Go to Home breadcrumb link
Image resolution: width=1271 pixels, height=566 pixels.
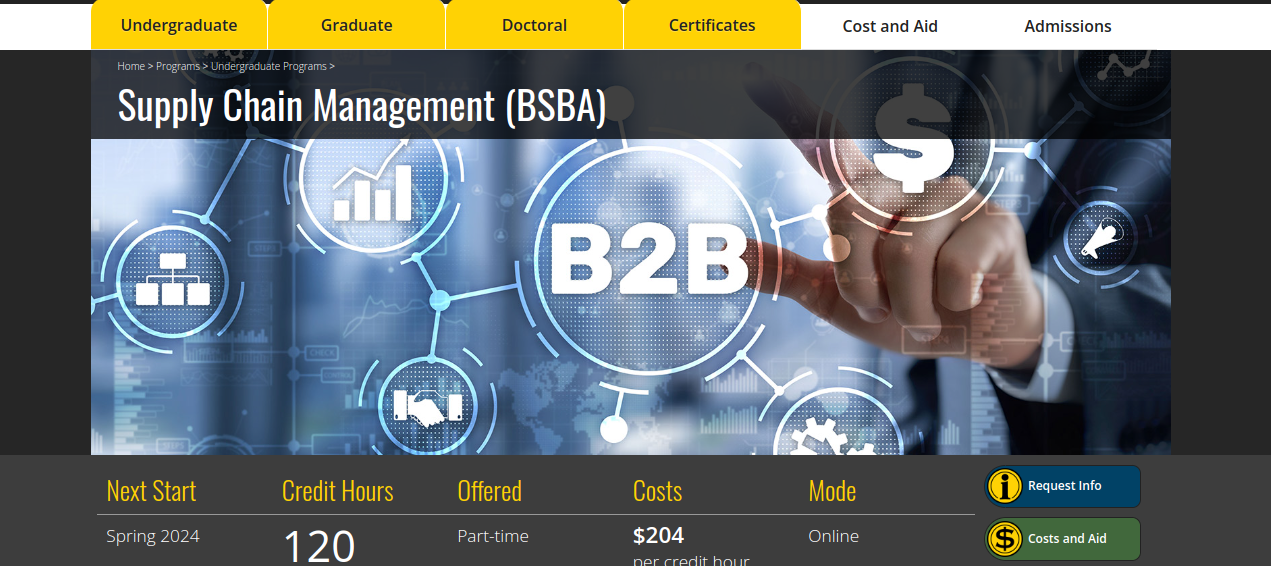pos(131,66)
